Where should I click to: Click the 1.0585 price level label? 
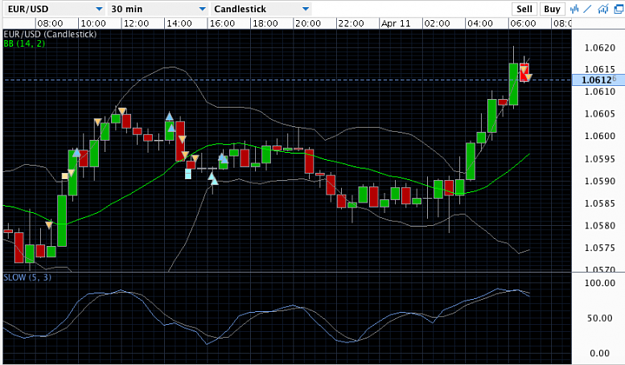click(x=600, y=204)
